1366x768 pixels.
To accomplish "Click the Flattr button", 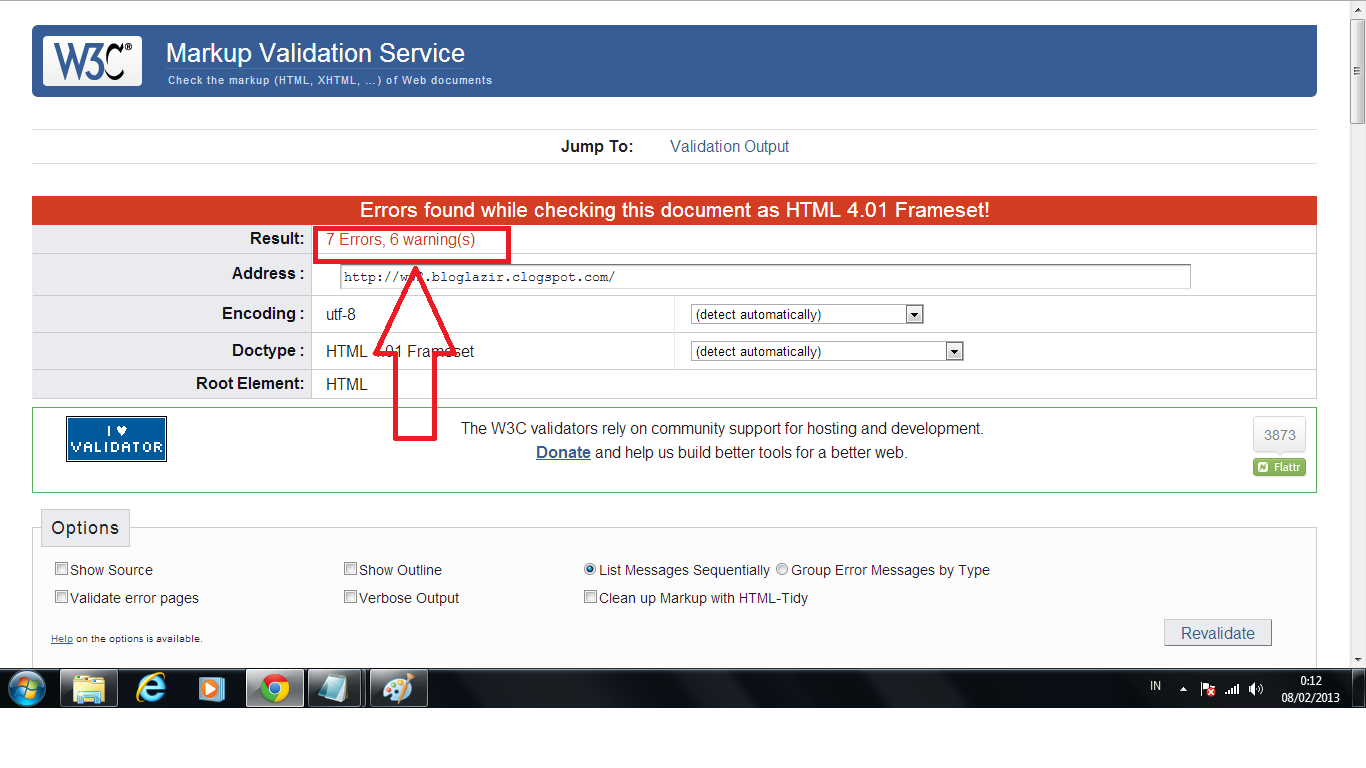I will 1280,467.
